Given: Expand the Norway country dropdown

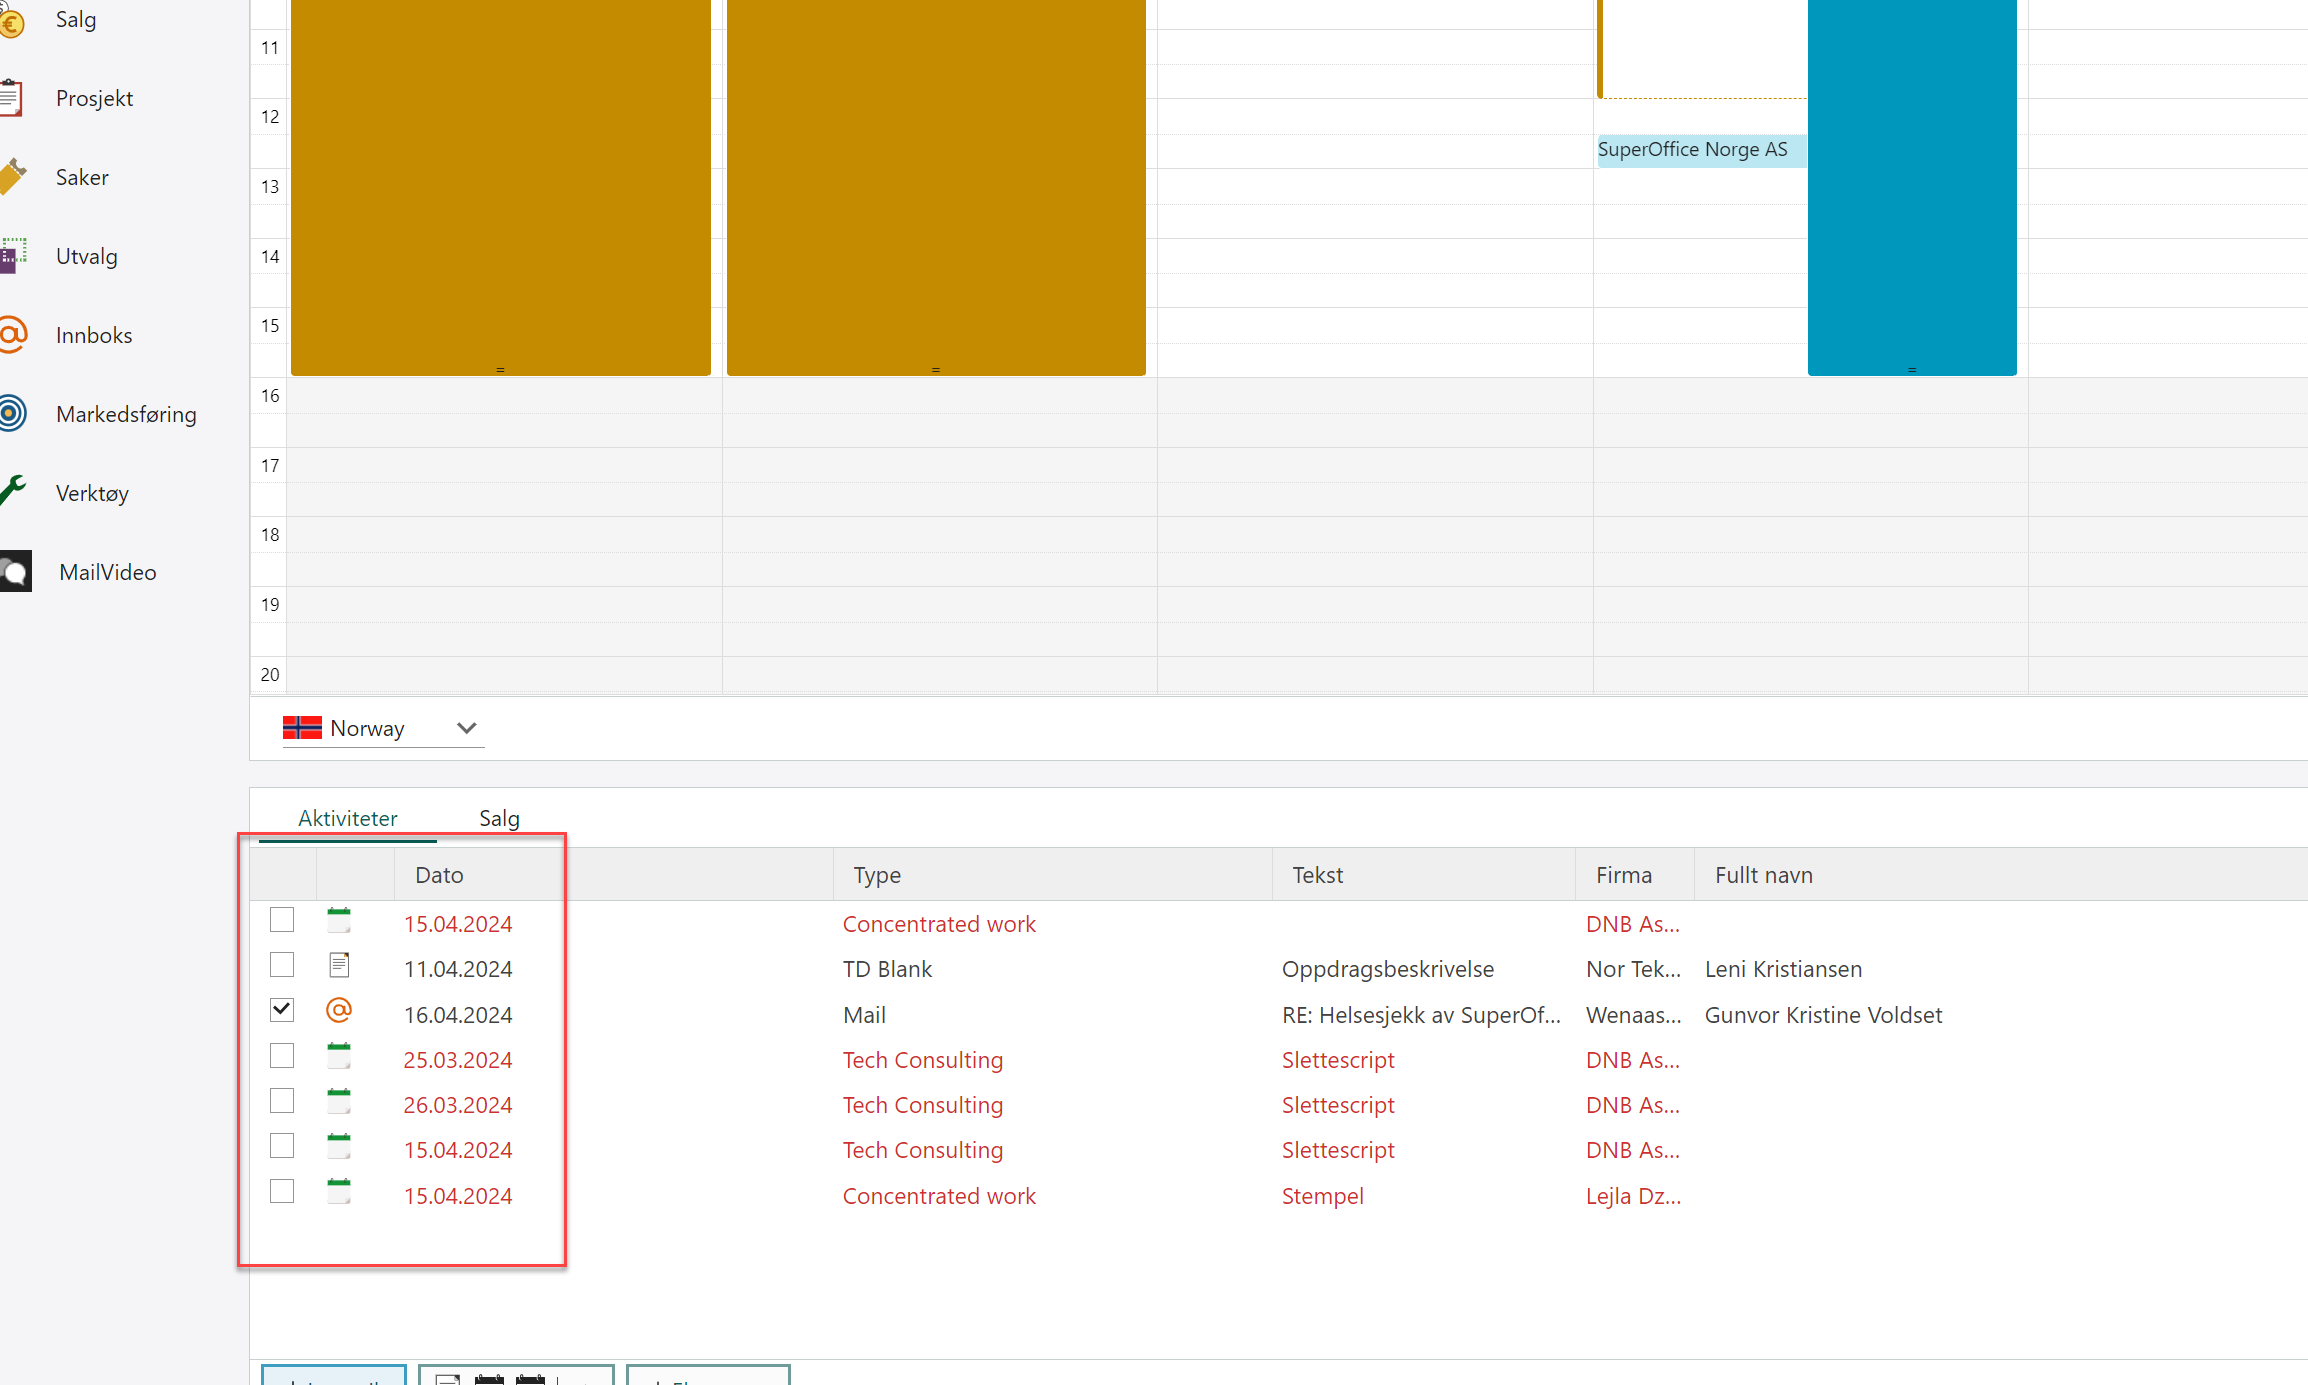Looking at the screenshot, I should coord(466,728).
